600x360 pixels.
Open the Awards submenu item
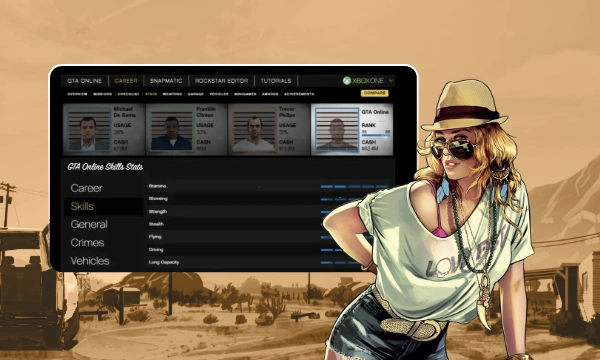pyautogui.click(x=270, y=94)
